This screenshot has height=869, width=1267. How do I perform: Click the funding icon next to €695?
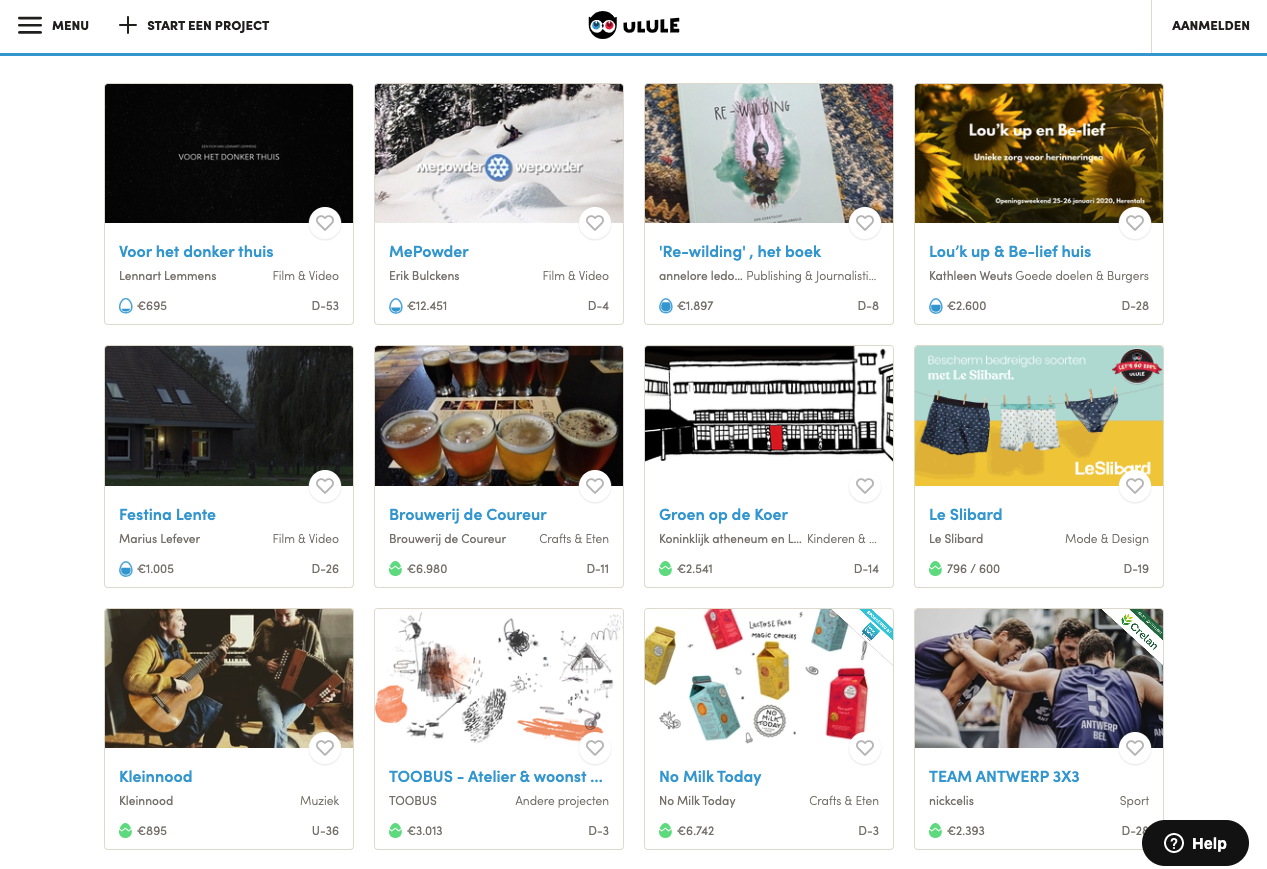[126, 306]
